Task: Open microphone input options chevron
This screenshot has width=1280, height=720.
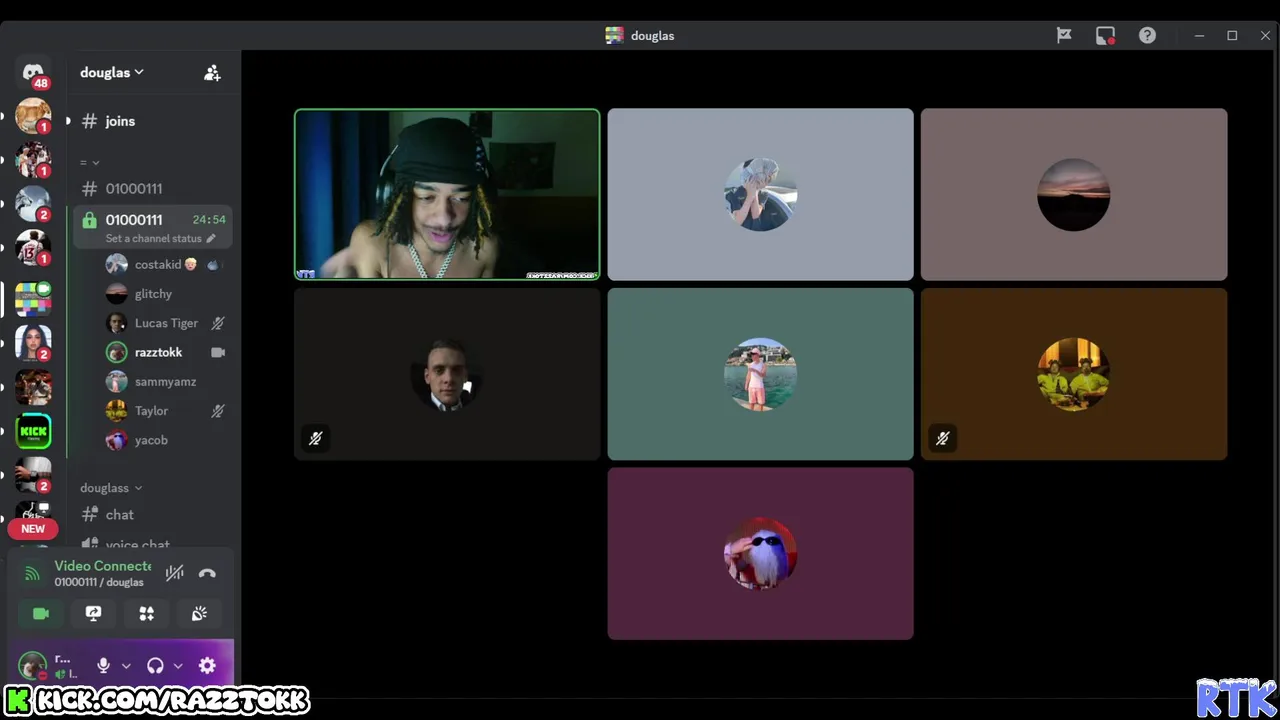Action: 126,665
